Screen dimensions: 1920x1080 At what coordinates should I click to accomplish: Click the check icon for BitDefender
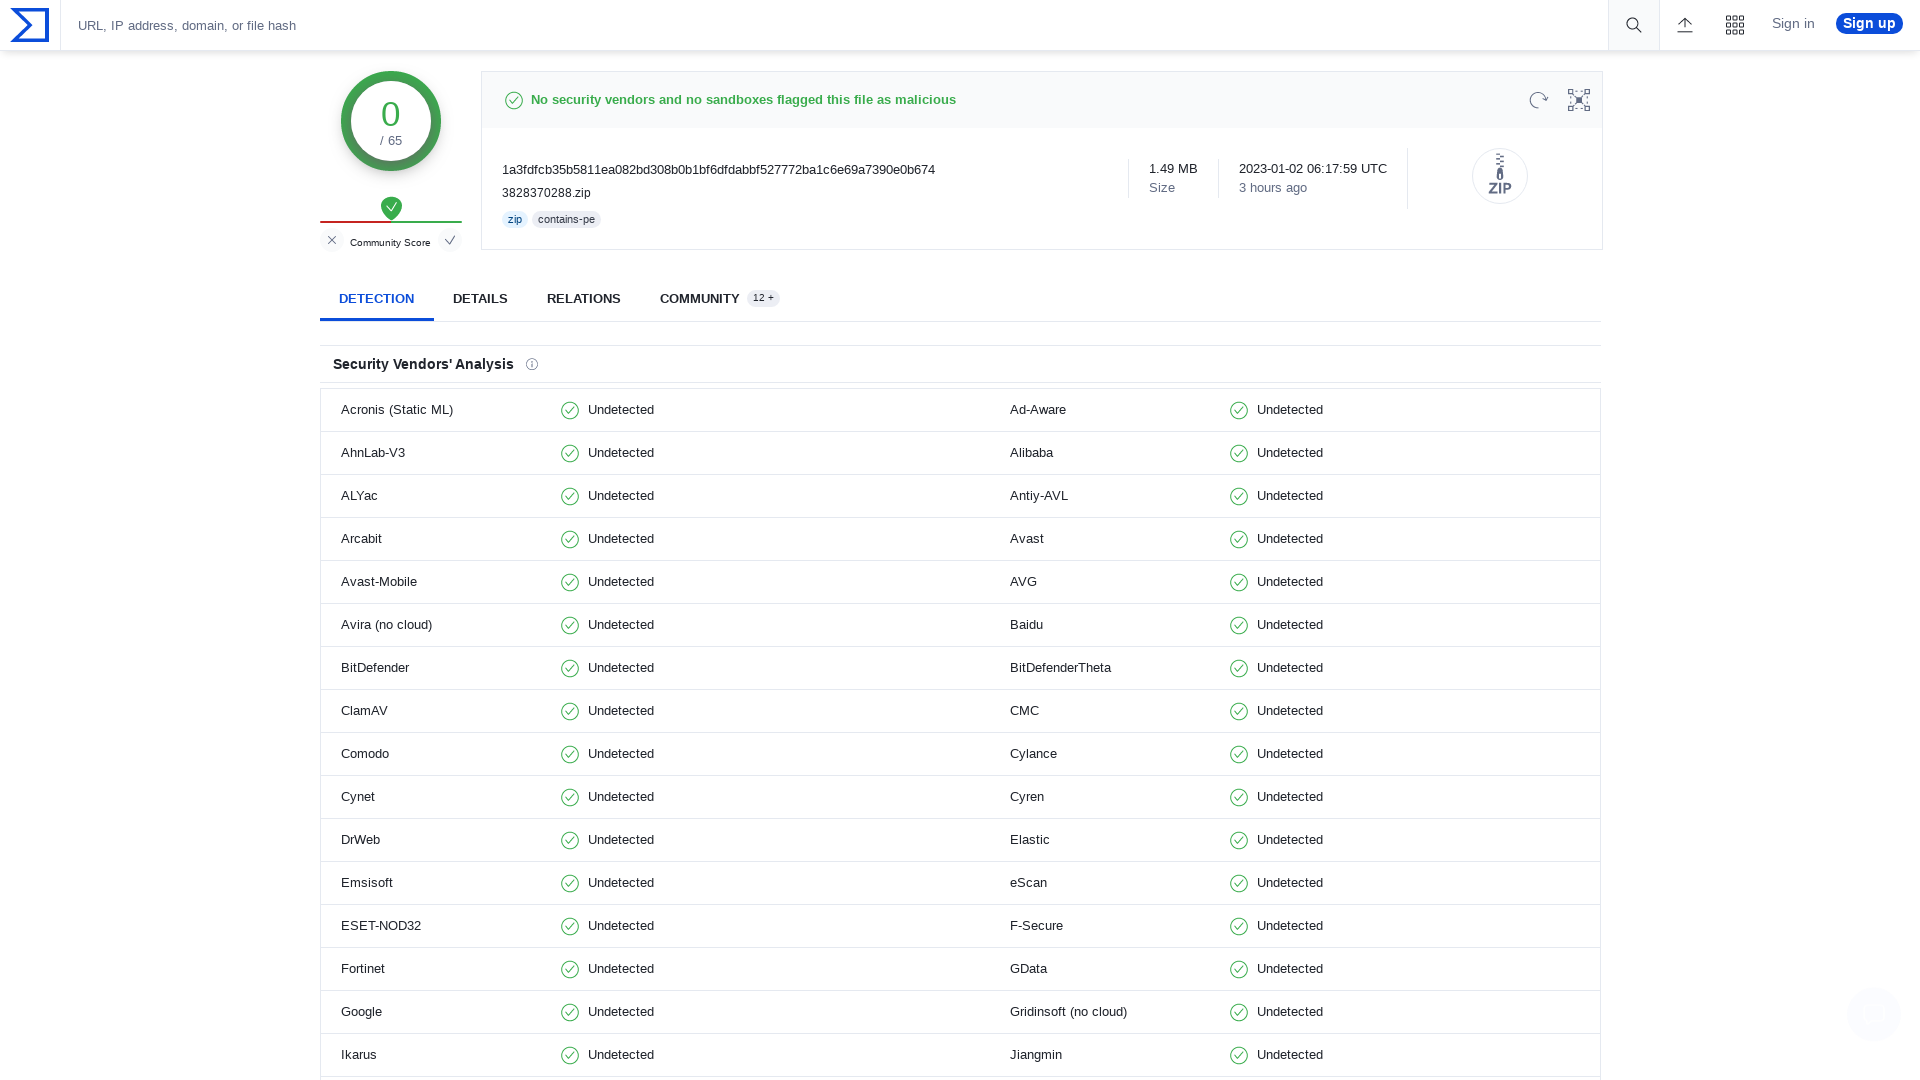pos(570,668)
